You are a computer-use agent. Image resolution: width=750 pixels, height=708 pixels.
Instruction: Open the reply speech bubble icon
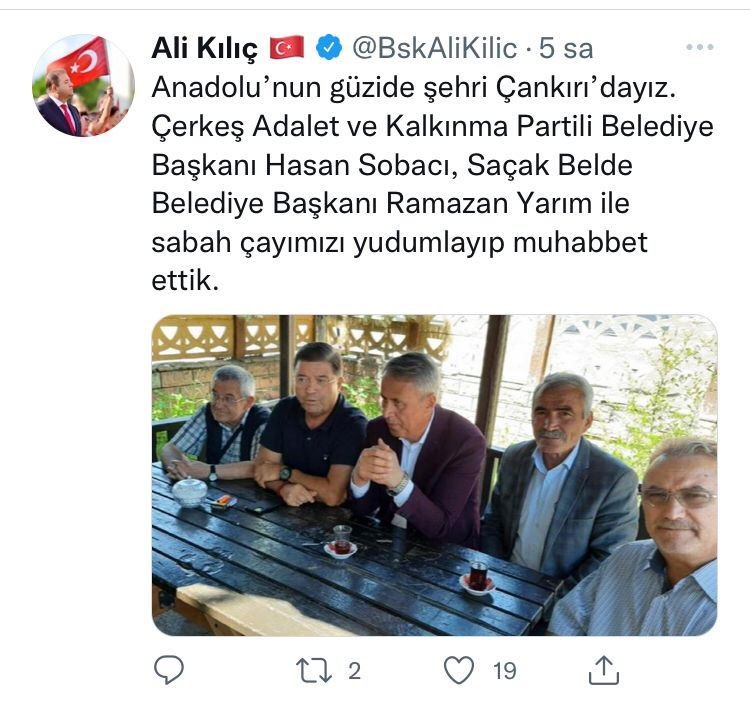click(169, 670)
